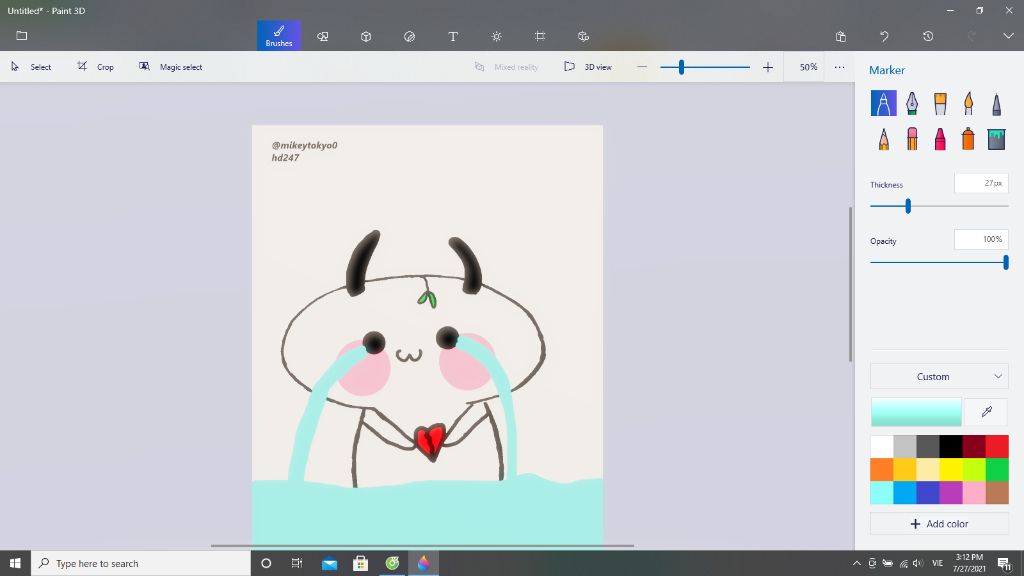Click the Redo icon
This screenshot has width=1024, height=576.
(971, 36)
